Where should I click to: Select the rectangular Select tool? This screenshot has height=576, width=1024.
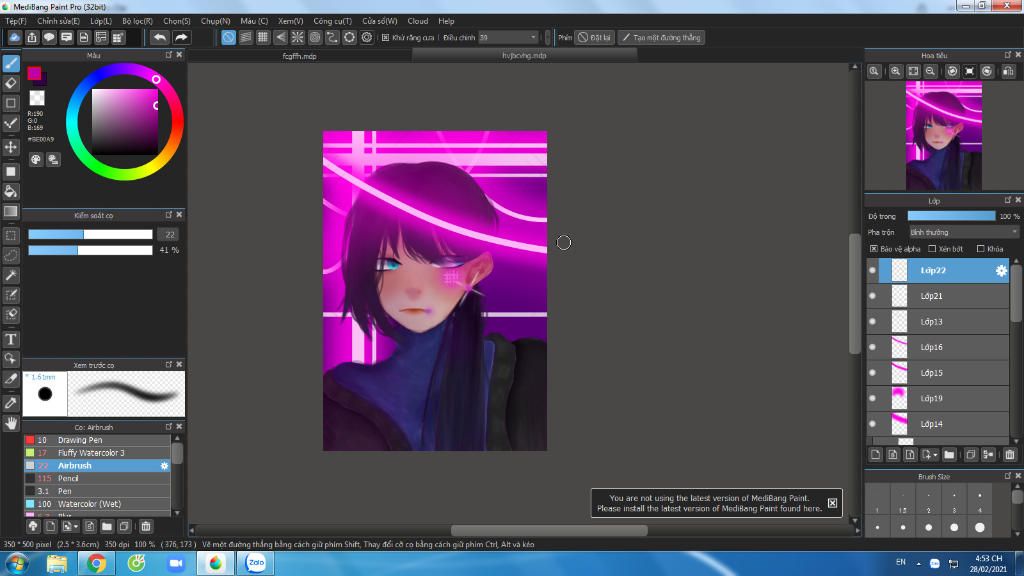point(11,235)
